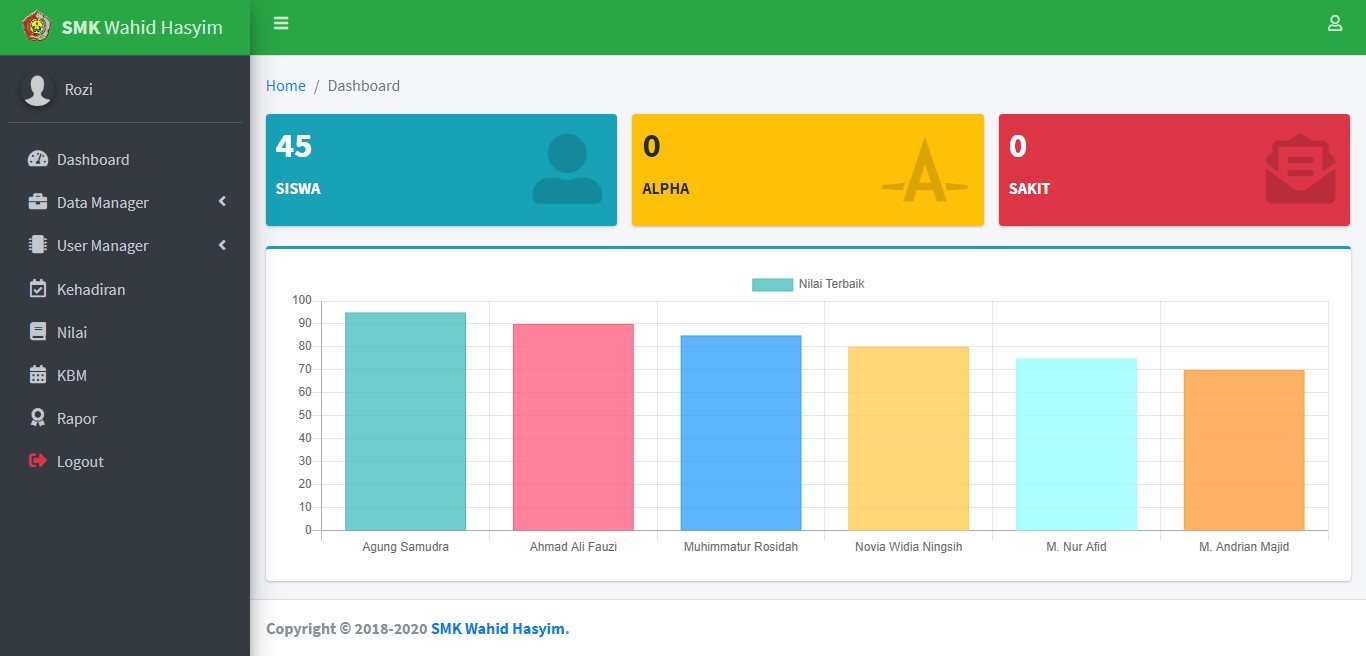1366x656 pixels.
Task: Expand Data Manager submenu chevron
Action: pos(222,202)
